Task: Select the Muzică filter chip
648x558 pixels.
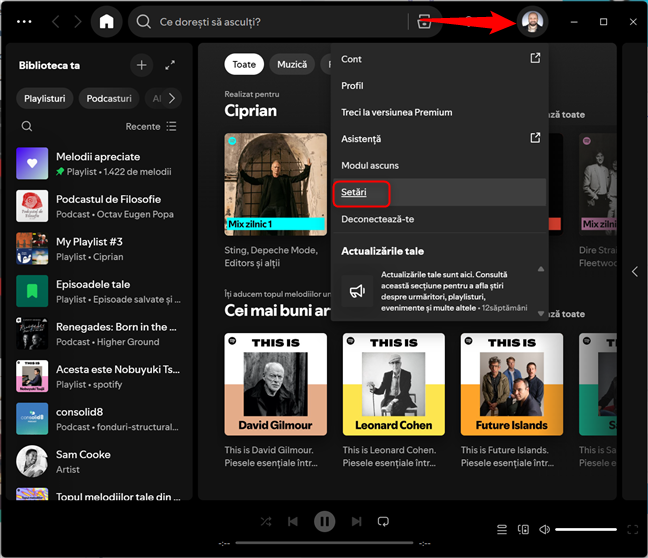Action: pyautogui.click(x=292, y=64)
